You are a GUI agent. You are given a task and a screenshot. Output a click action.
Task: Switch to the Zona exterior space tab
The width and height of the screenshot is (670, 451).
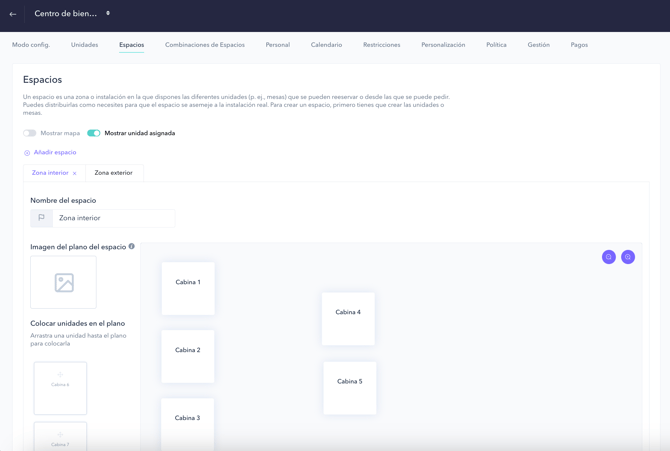click(114, 173)
